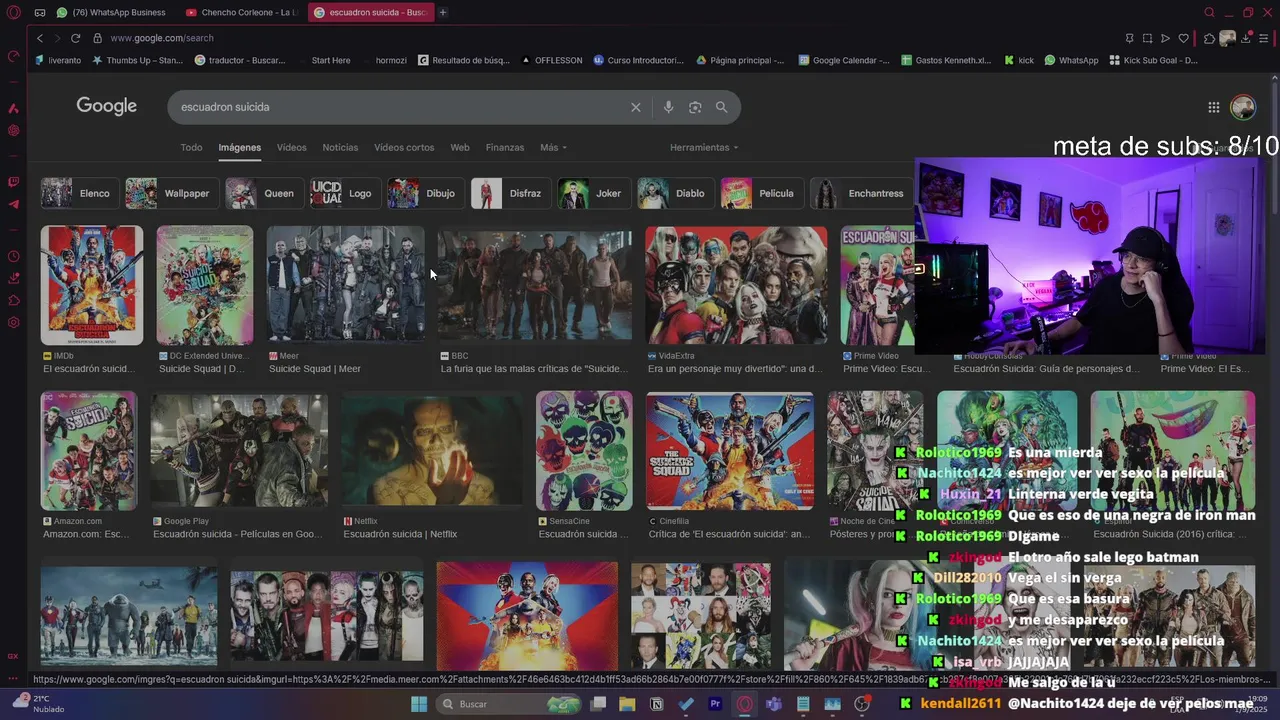Select the Videos cortos tab

coord(404,147)
